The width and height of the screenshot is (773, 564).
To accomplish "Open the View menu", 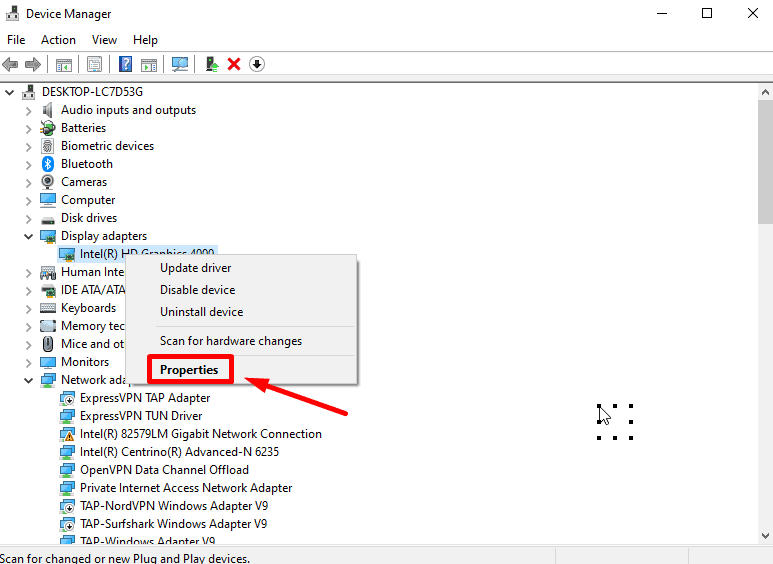I will click(x=104, y=40).
